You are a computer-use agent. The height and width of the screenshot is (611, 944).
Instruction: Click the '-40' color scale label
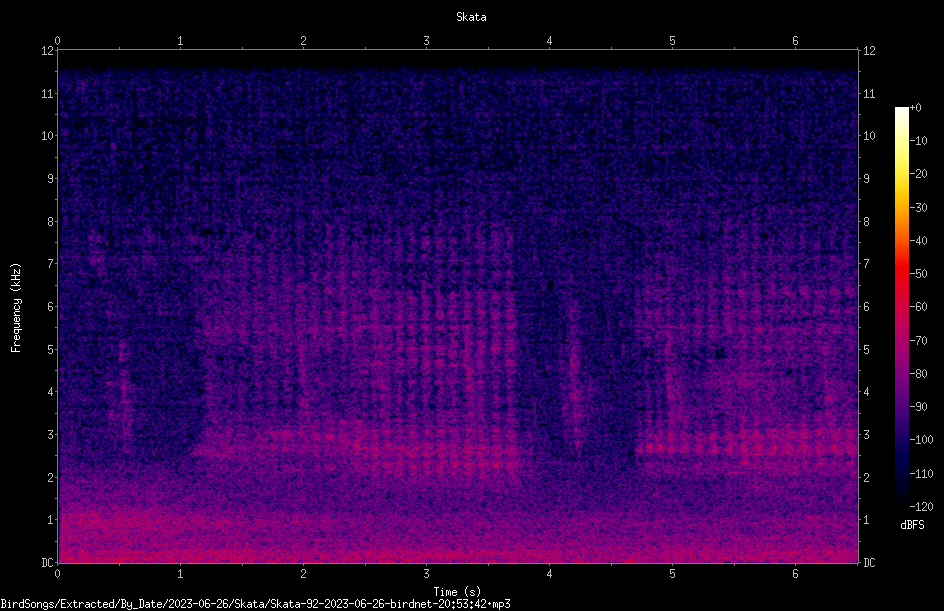(918, 241)
